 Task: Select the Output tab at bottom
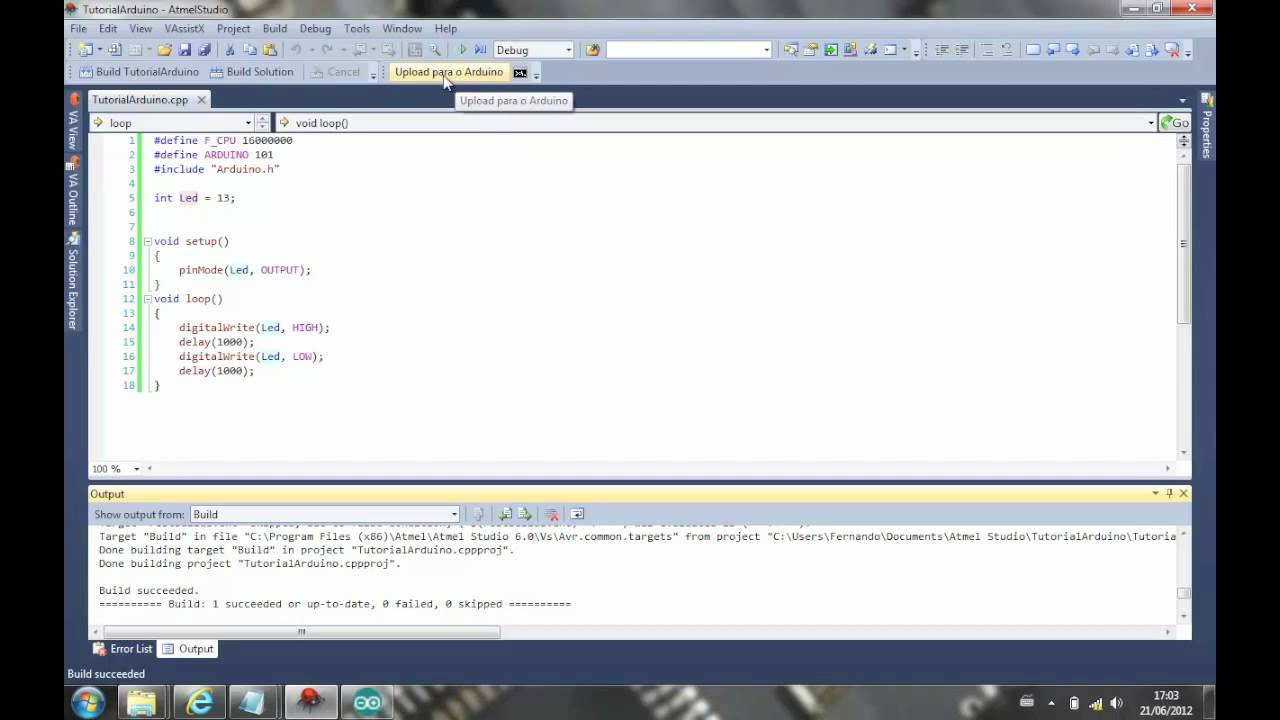(188, 648)
